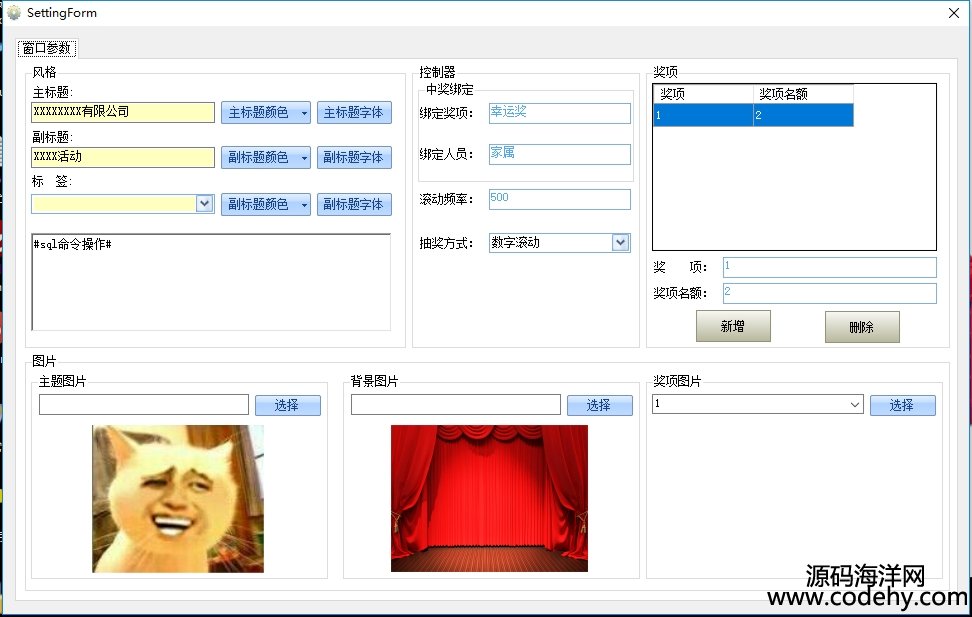Click the 背景图片 path field

coord(456,405)
